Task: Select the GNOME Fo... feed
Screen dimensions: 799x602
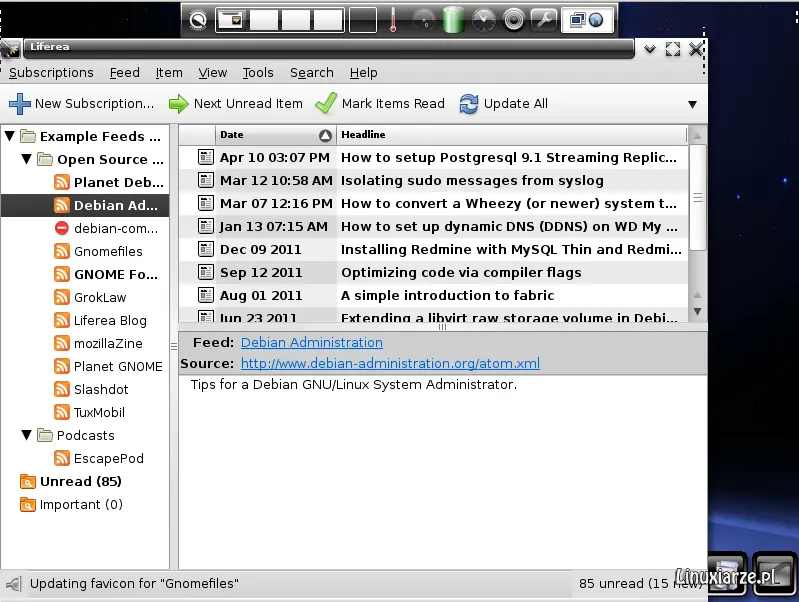Action: [106, 274]
